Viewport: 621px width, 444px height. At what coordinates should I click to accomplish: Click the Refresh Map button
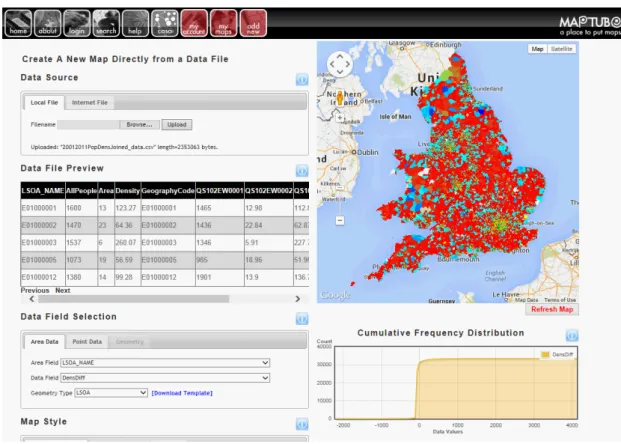(x=552, y=309)
